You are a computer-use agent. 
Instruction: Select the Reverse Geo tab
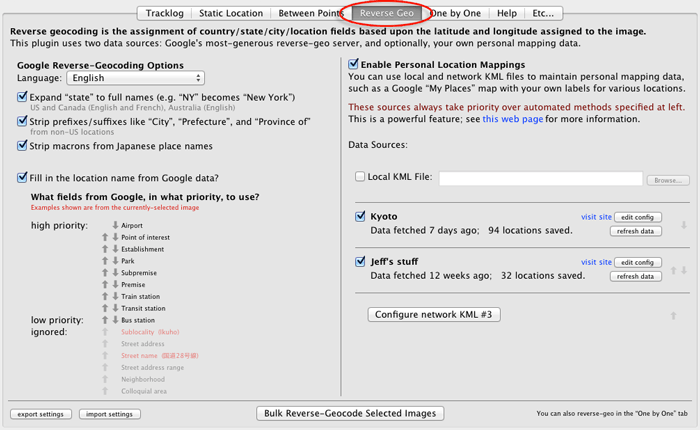click(387, 13)
